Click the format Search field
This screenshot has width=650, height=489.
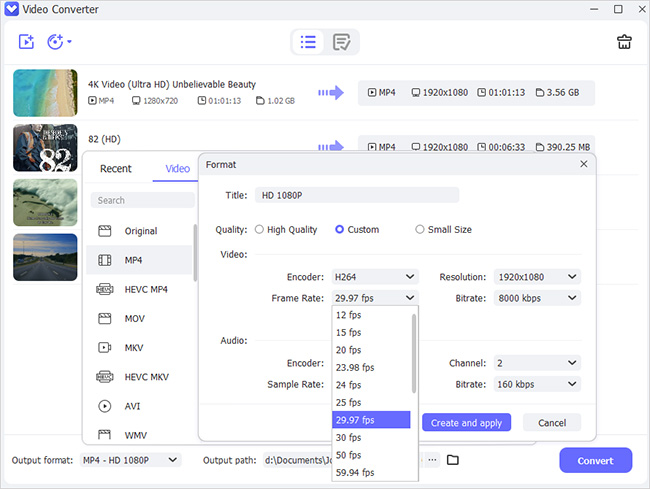[143, 200]
